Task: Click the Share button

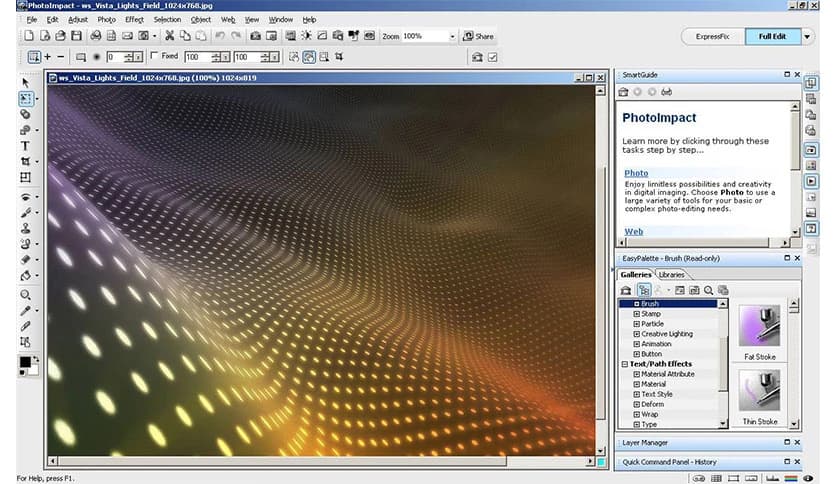Action: pos(478,36)
